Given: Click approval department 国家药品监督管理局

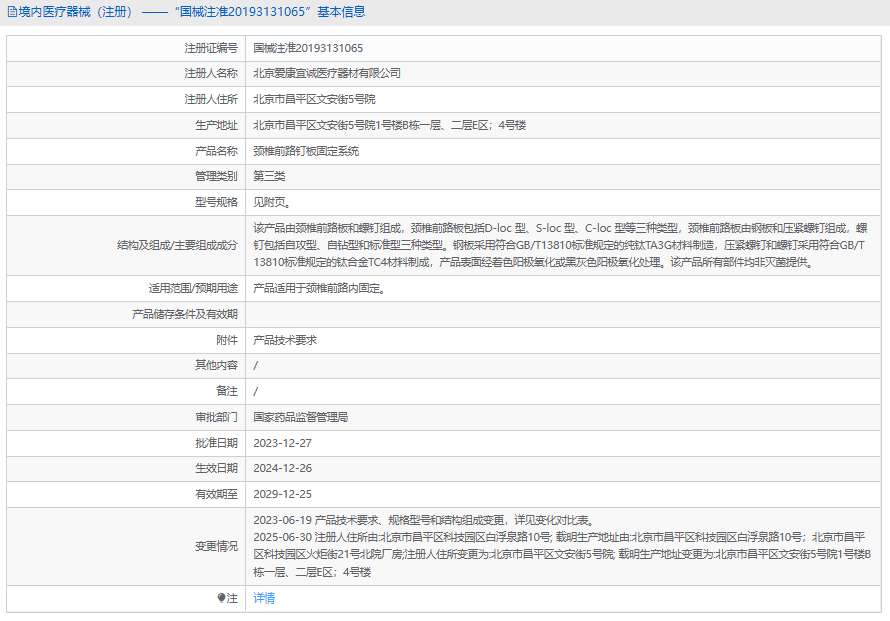Looking at the screenshot, I should [301, 417].
